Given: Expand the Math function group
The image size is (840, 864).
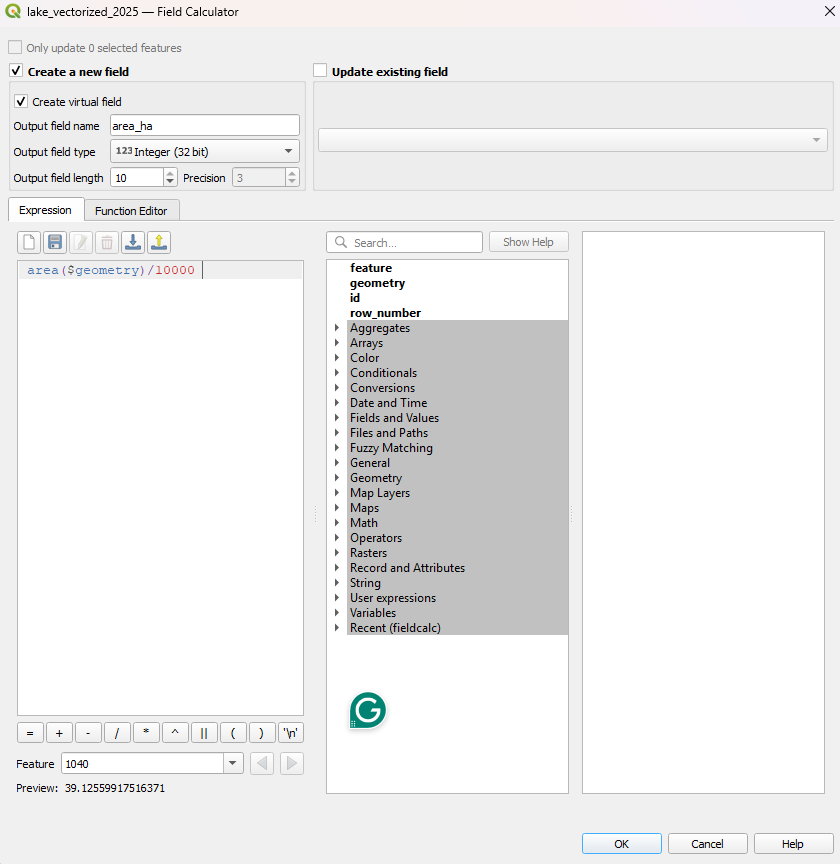Looking at the screenshot, I should coord(337,523).
